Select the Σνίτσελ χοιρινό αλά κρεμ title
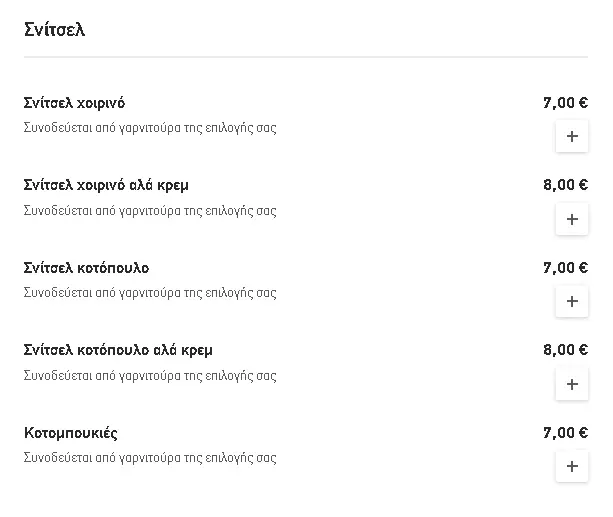Image resolution: width=613 pixels, height=517 pixels. (106, 185)
